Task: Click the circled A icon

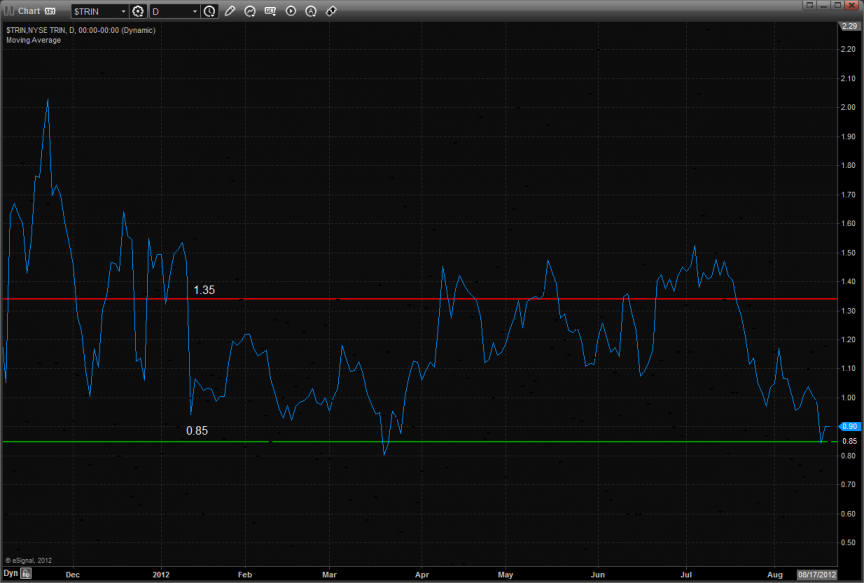Action: click(x=311, y=11)
